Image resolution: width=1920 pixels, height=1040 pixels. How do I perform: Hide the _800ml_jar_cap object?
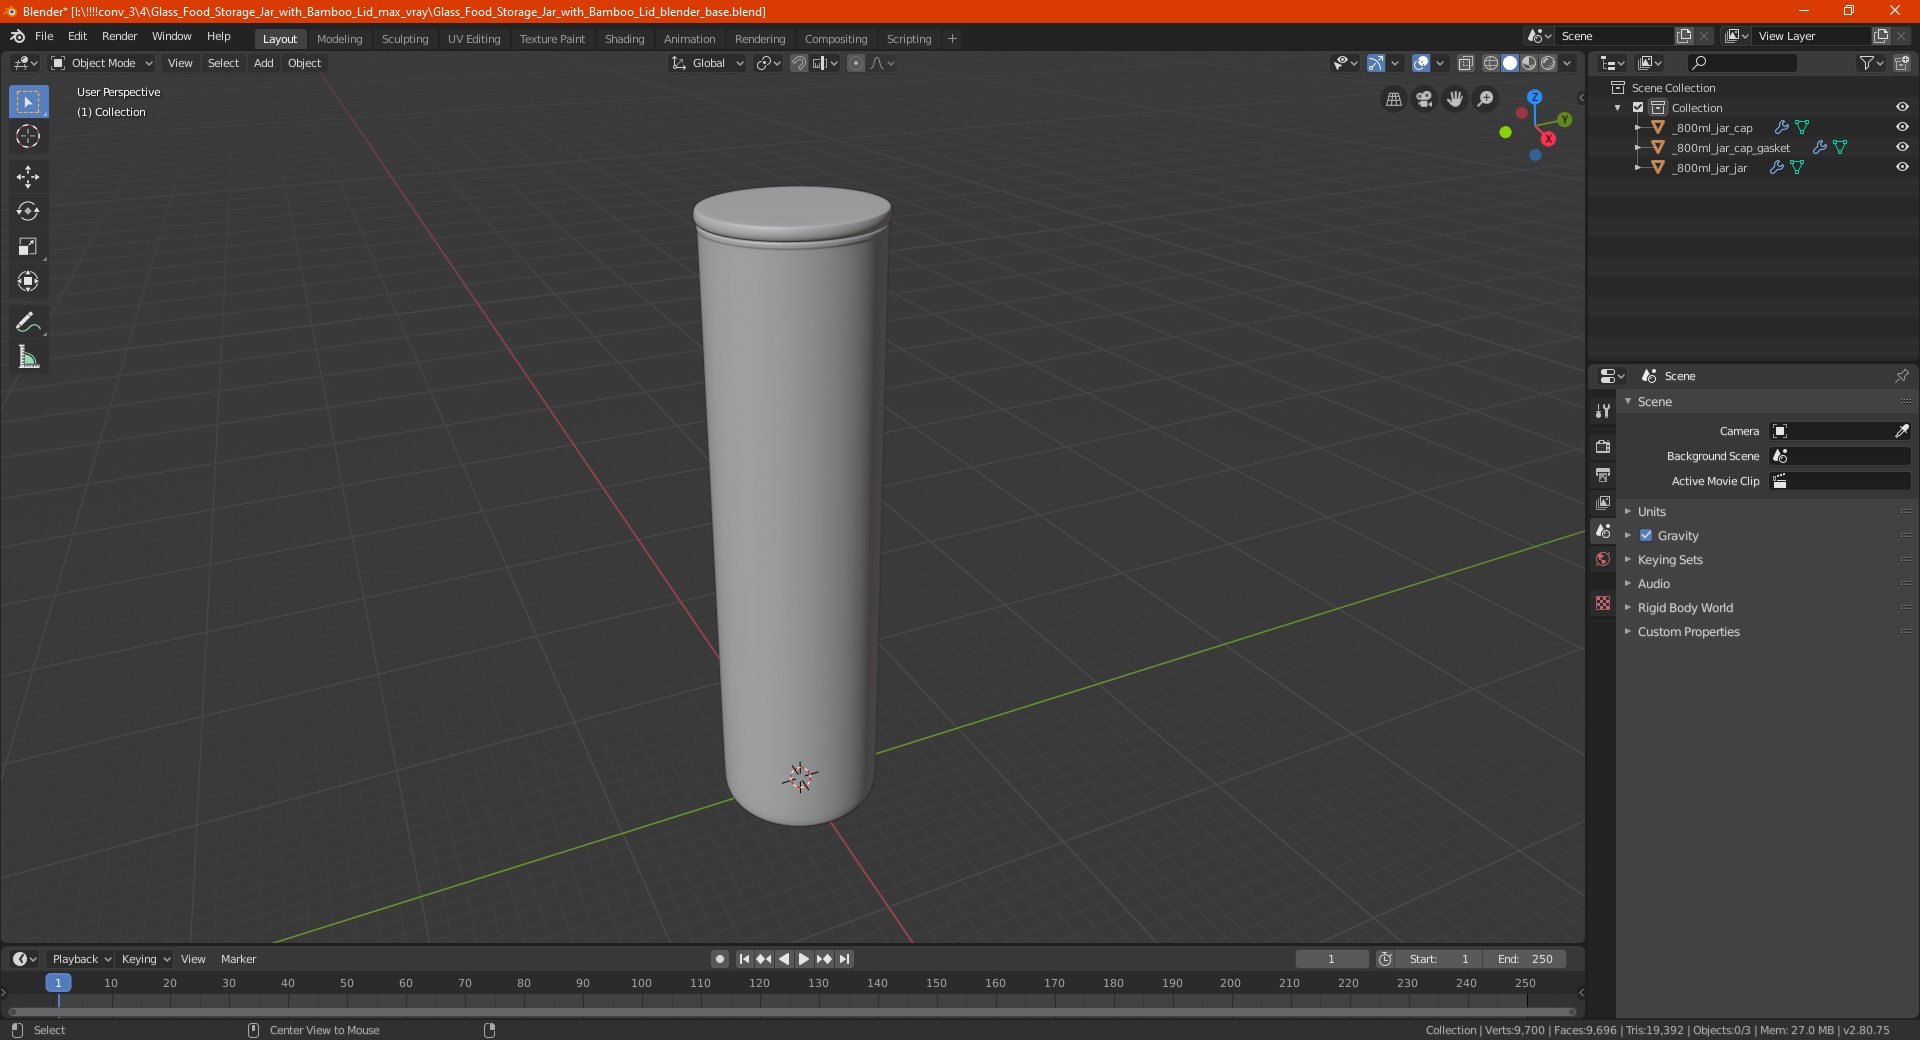coord(1902,128)
